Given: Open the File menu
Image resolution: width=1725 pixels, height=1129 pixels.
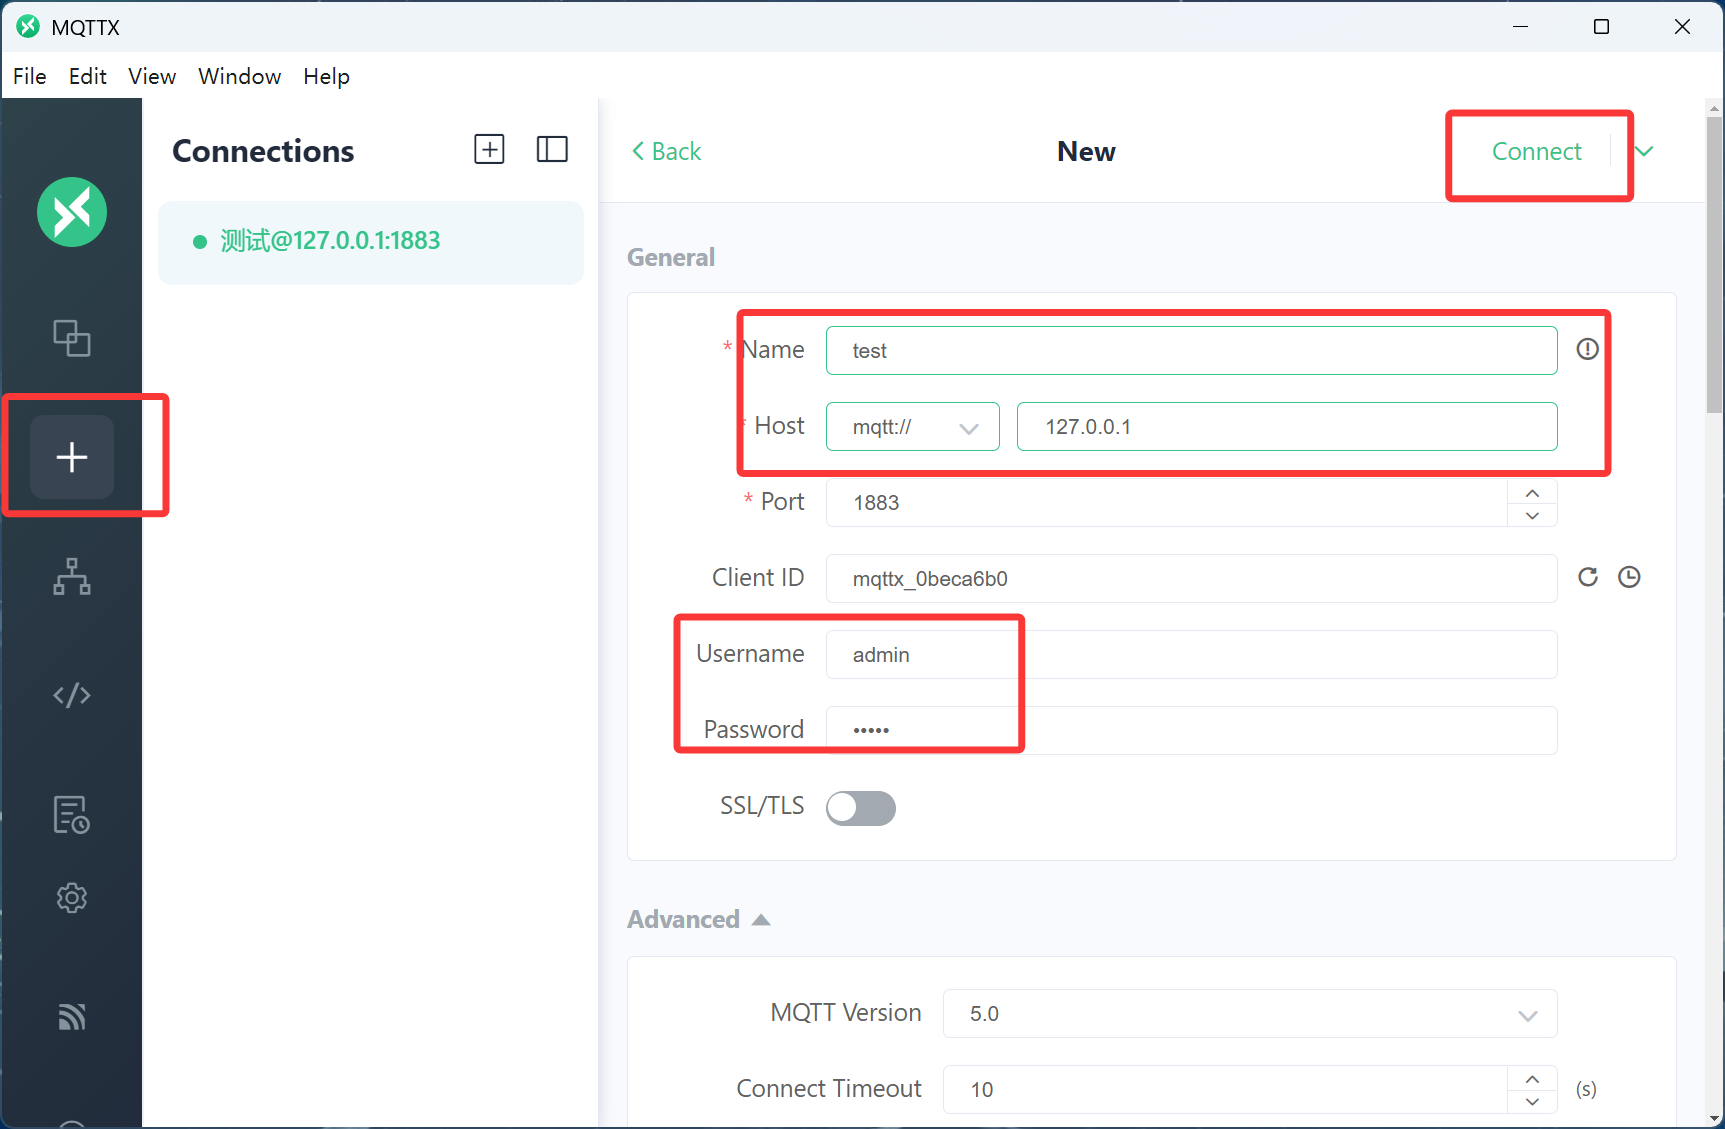Looking at the screenshot, I should click(30, 76).
